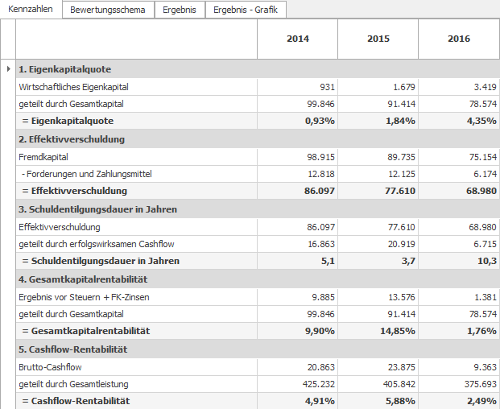
Task: Select the 2016 column header
Action: pos(459,39)
